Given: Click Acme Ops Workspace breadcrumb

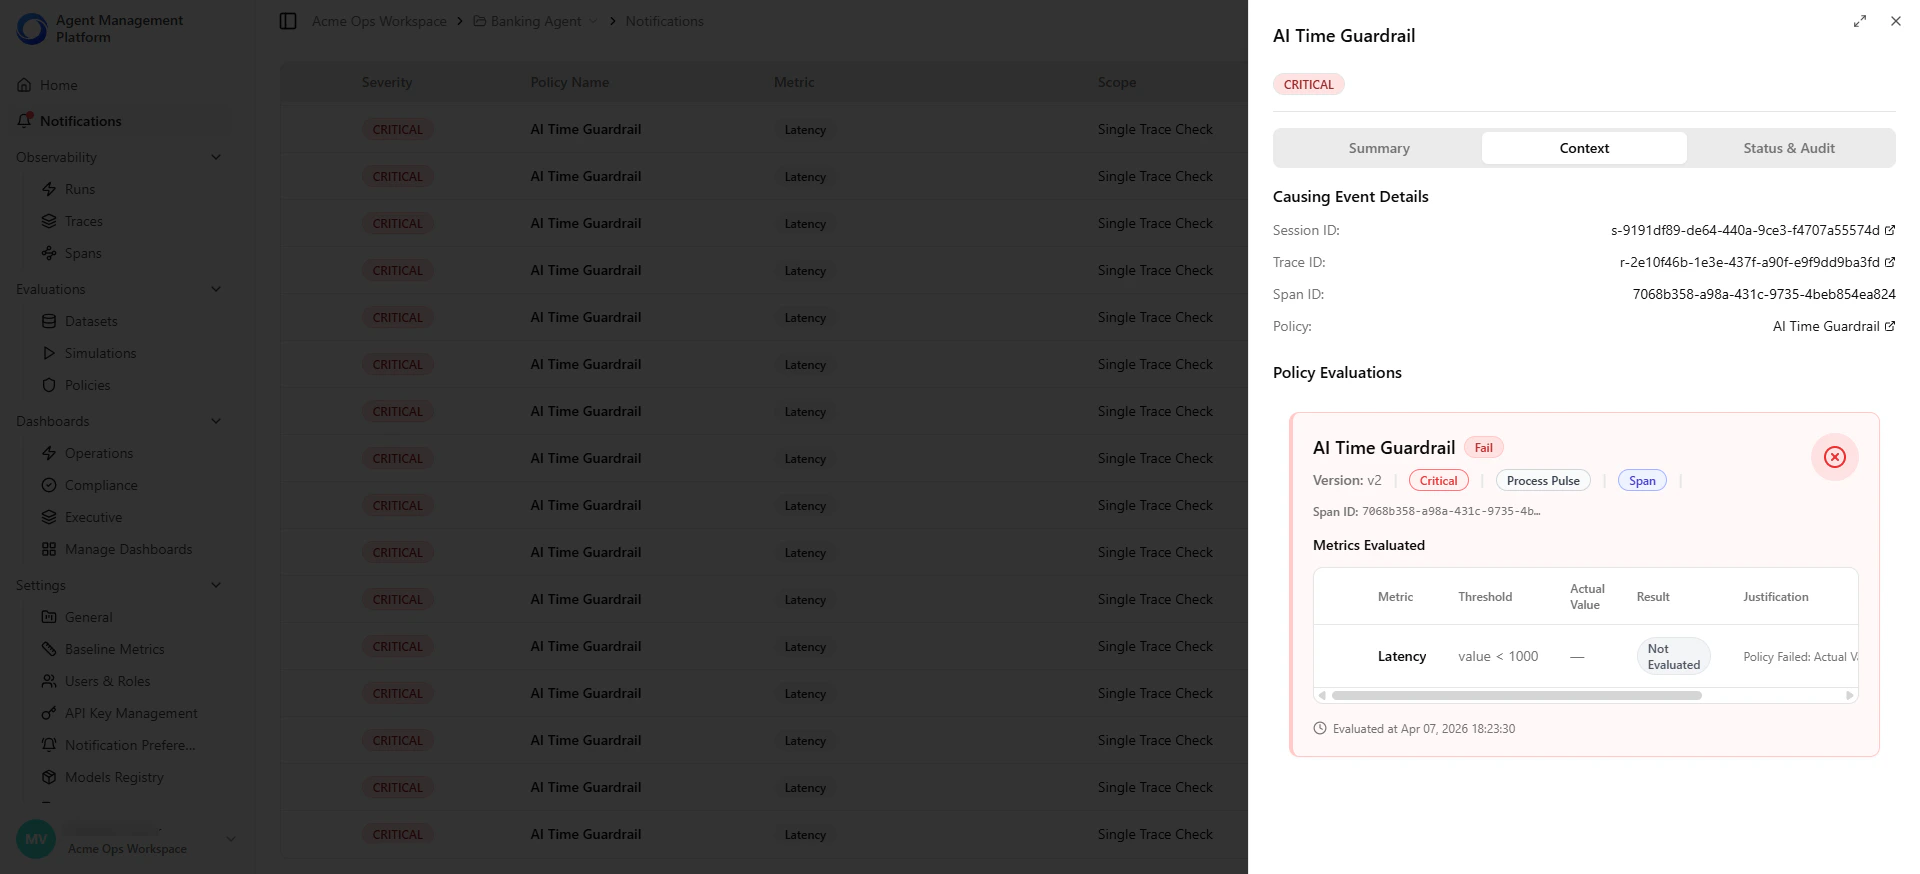Looking at the screenshot, I should click(379, 21).
